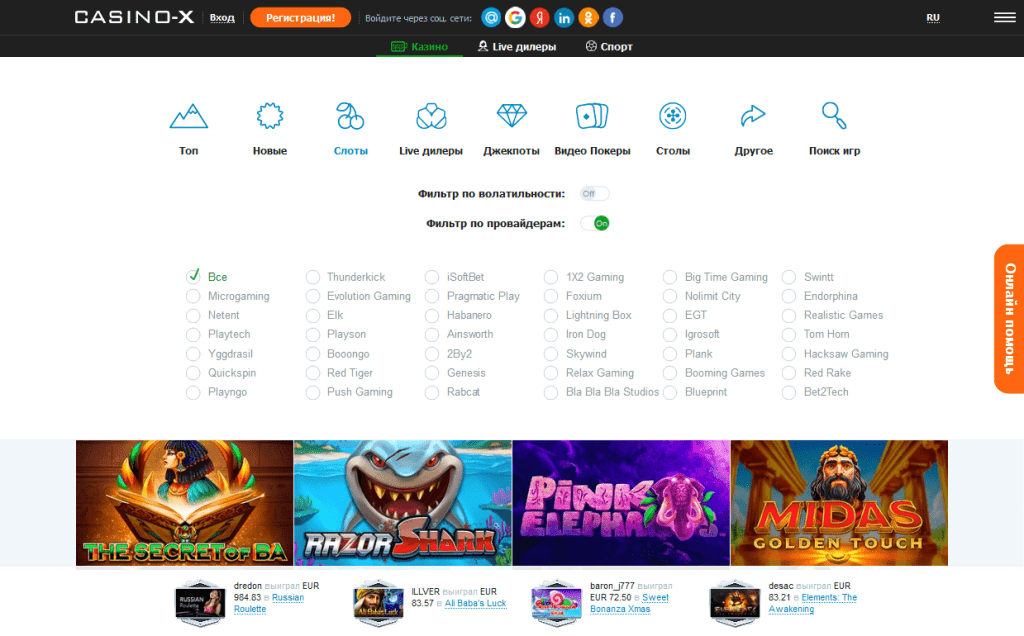Select the Blueprint provider filter
This screenshot has height=636, width=1024.
[695, 392]
